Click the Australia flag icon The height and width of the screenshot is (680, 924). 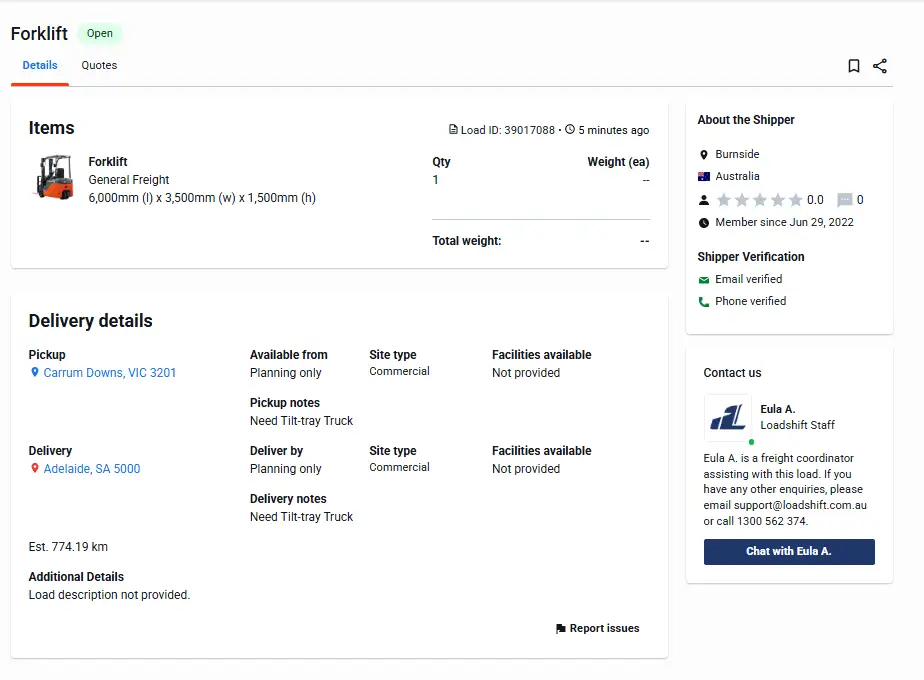[703, 177]
